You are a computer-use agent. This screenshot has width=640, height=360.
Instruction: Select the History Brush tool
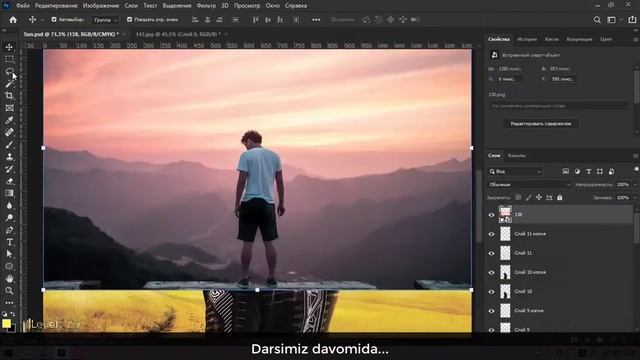[9, 169]
